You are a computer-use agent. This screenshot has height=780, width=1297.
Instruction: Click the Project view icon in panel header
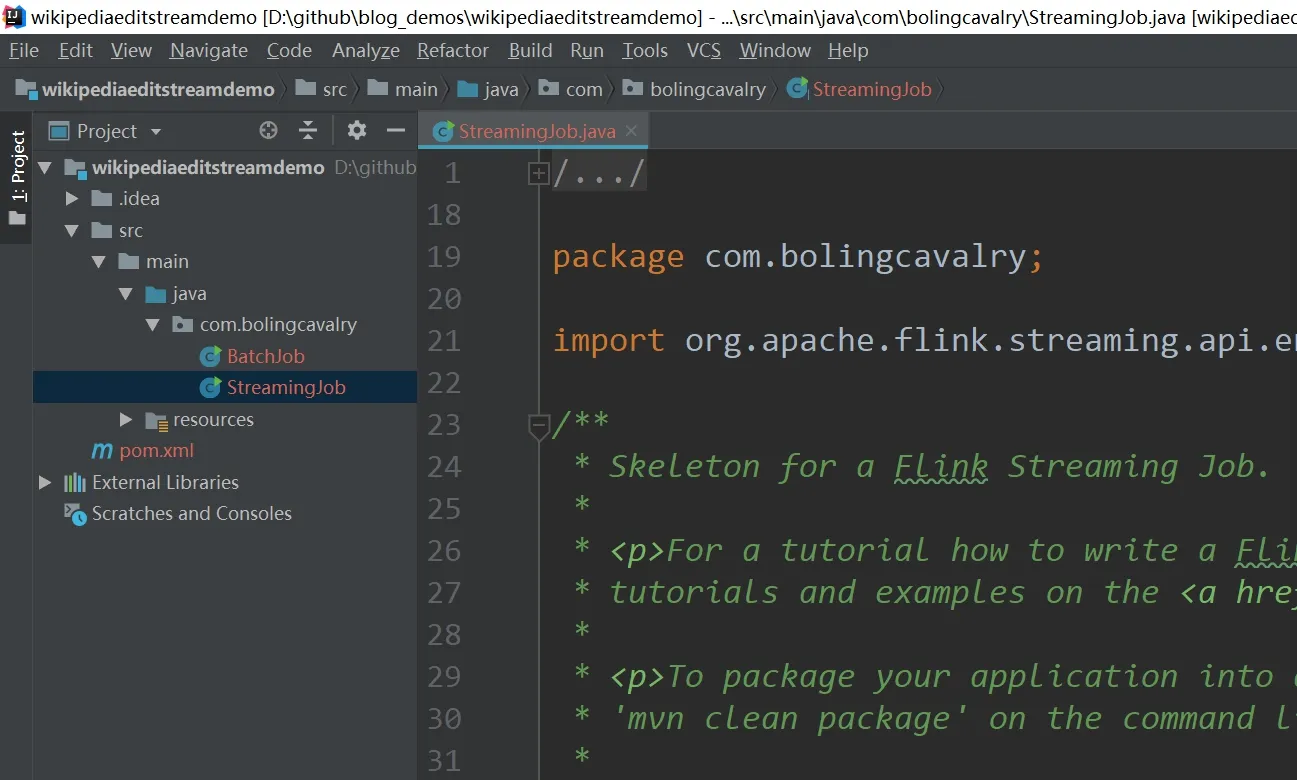(x=59, y=131)
